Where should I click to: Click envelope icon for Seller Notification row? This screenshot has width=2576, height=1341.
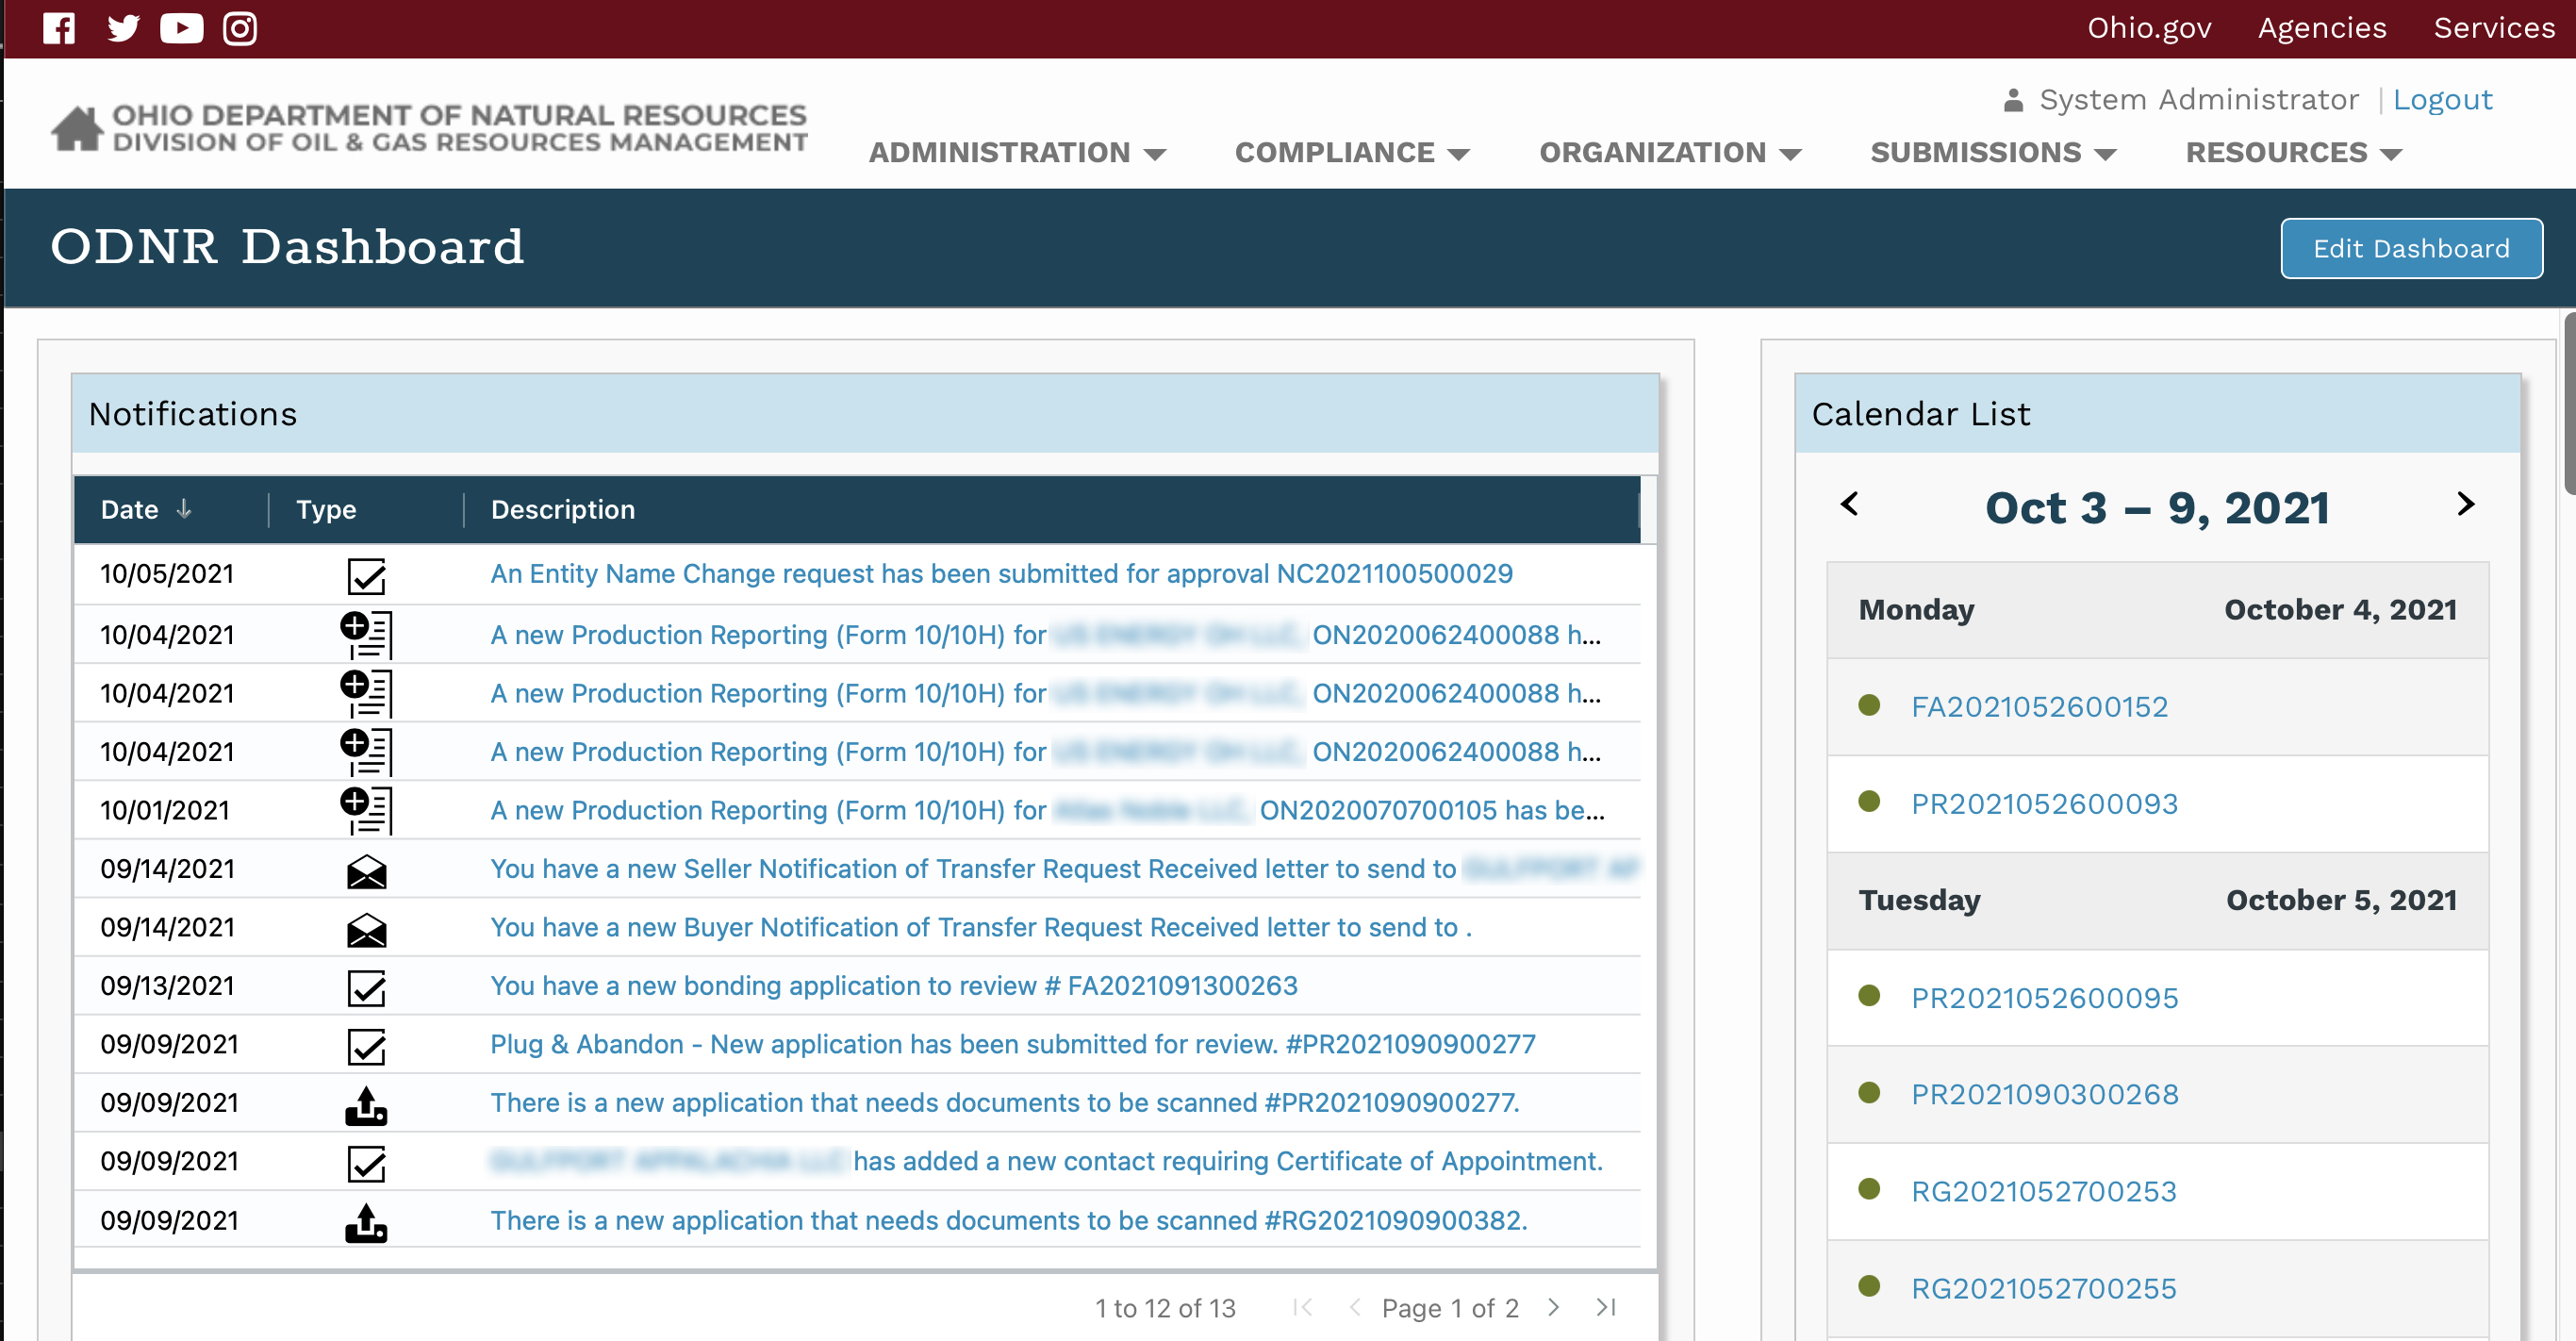(367, 870)
